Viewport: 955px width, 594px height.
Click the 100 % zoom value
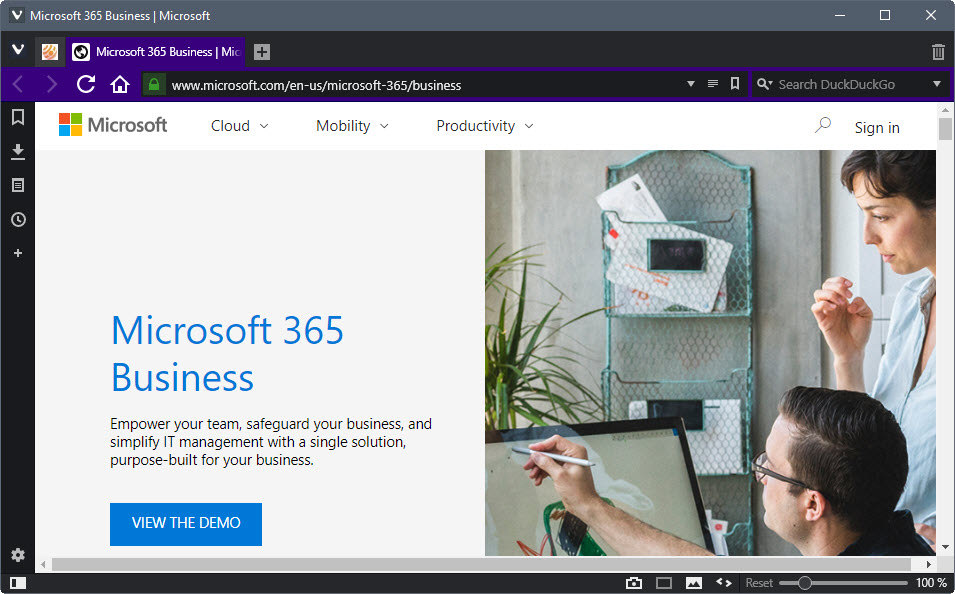[x=931, y=583]
